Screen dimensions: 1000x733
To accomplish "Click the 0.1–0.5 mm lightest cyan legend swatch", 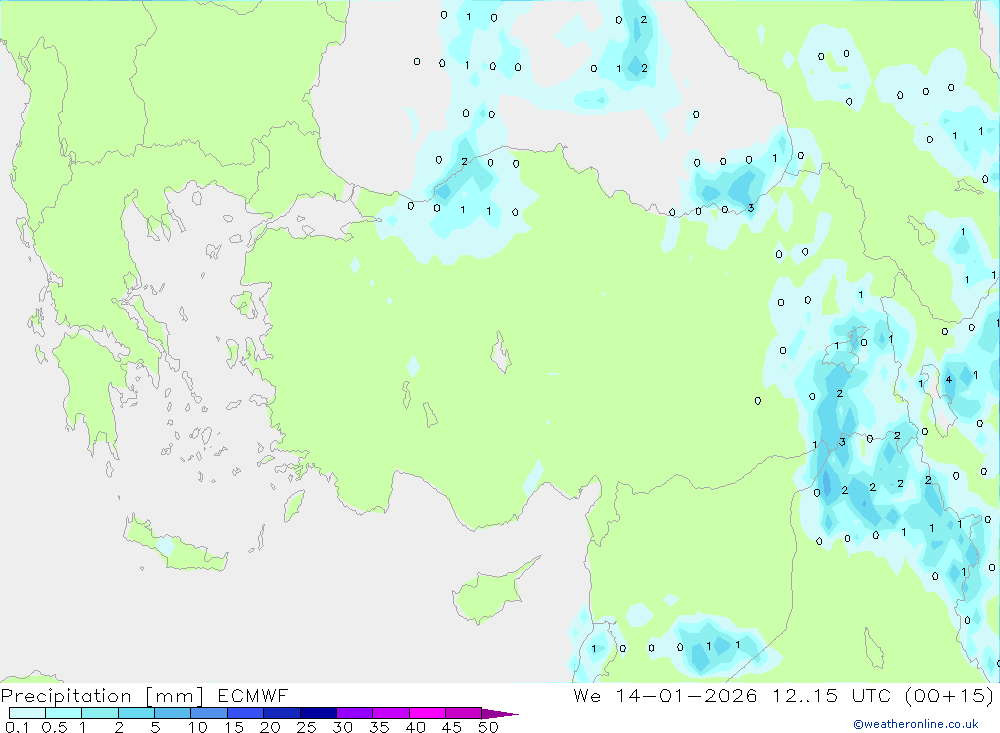I will 27,713.
